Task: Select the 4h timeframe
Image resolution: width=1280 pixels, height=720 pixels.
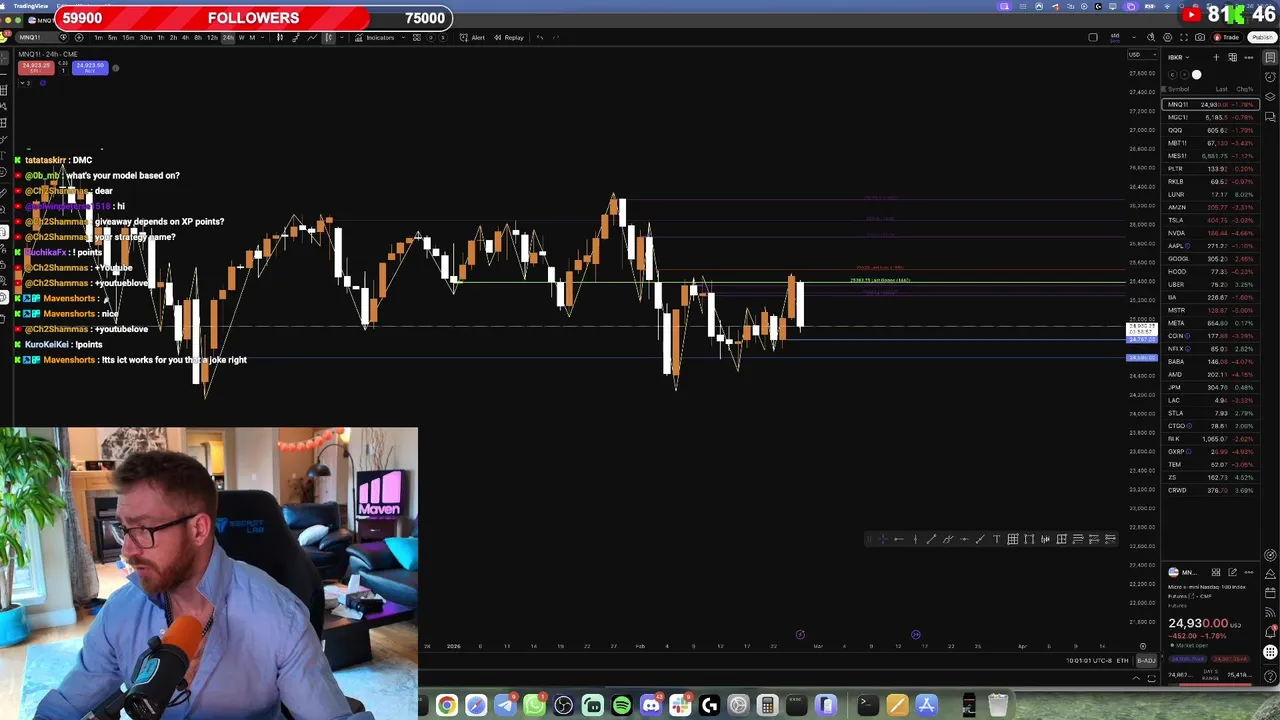Action: pos(185,38)
